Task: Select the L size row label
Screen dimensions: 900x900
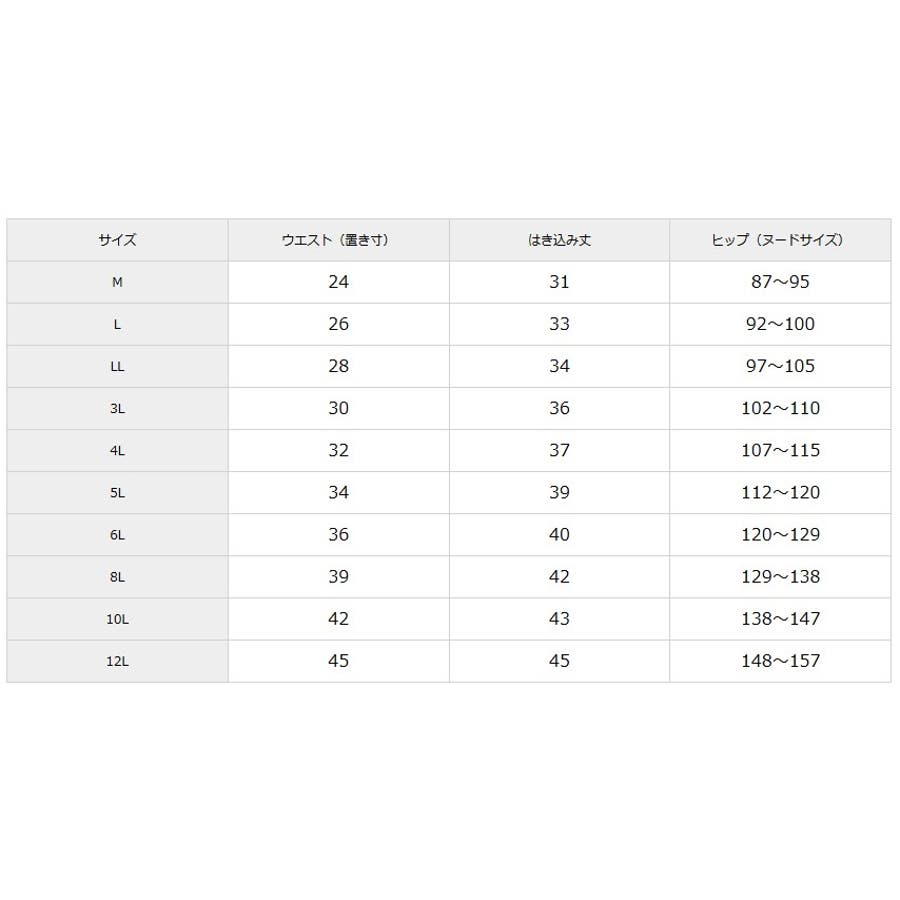Action: (x=117, y=324)
